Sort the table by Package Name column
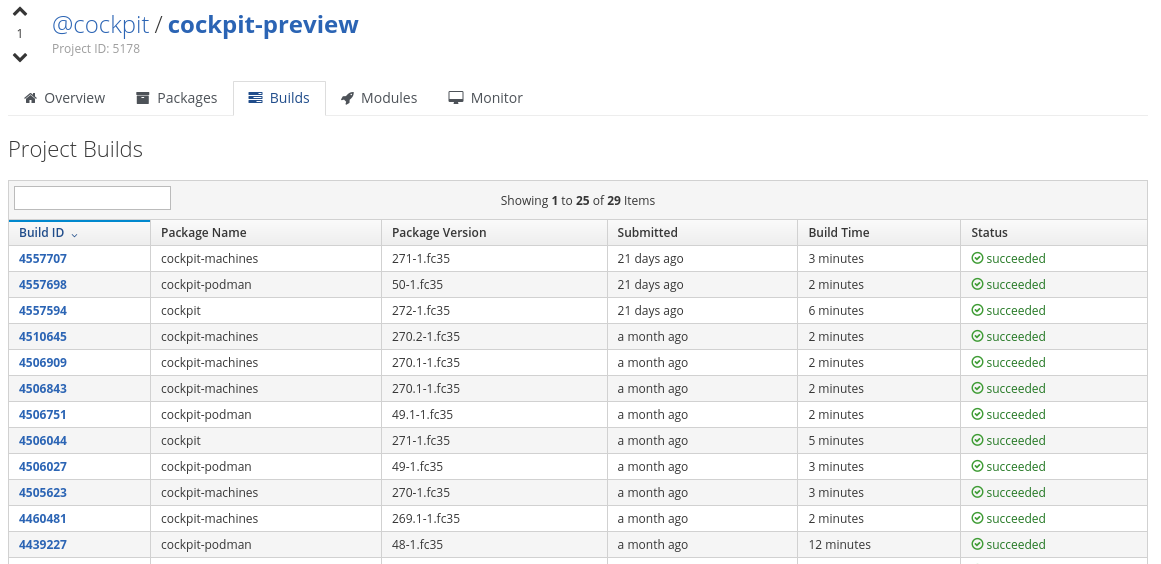This screenshot has width=1161, height=564. 203,233
